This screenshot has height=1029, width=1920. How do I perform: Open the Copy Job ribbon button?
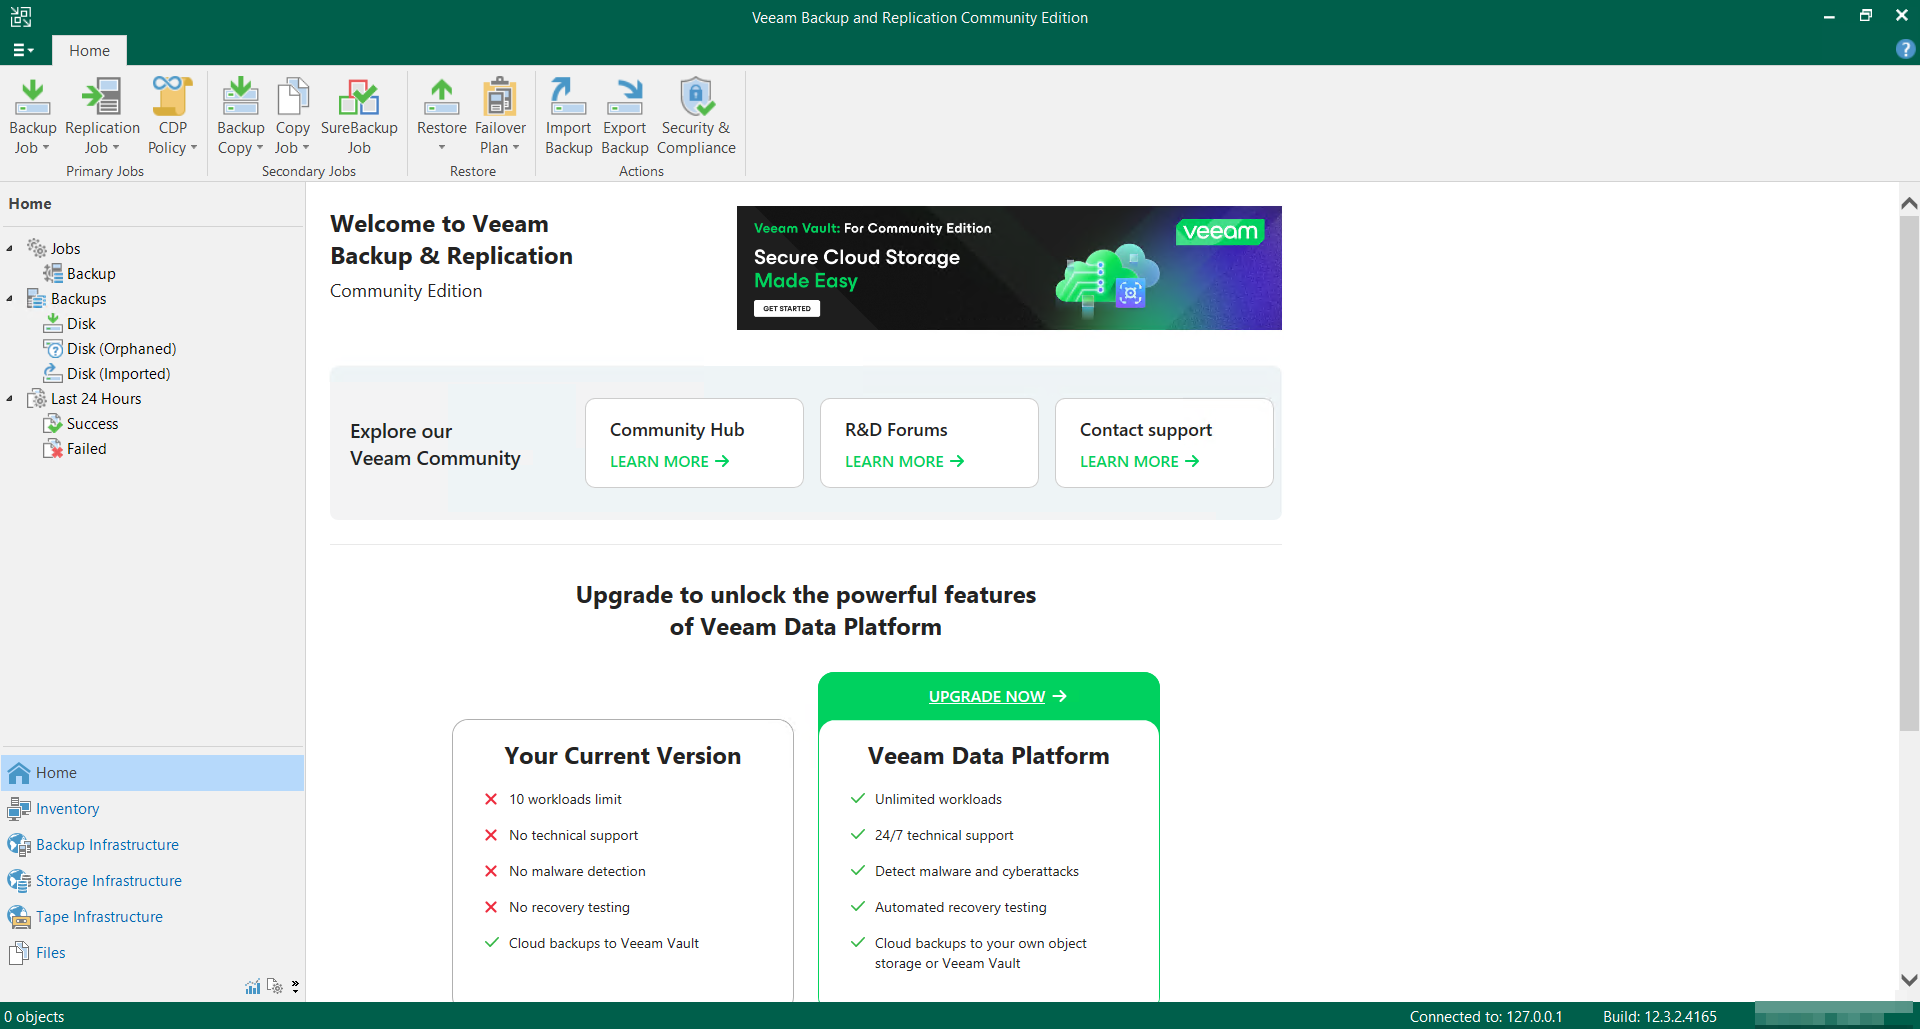coord(292,117)
